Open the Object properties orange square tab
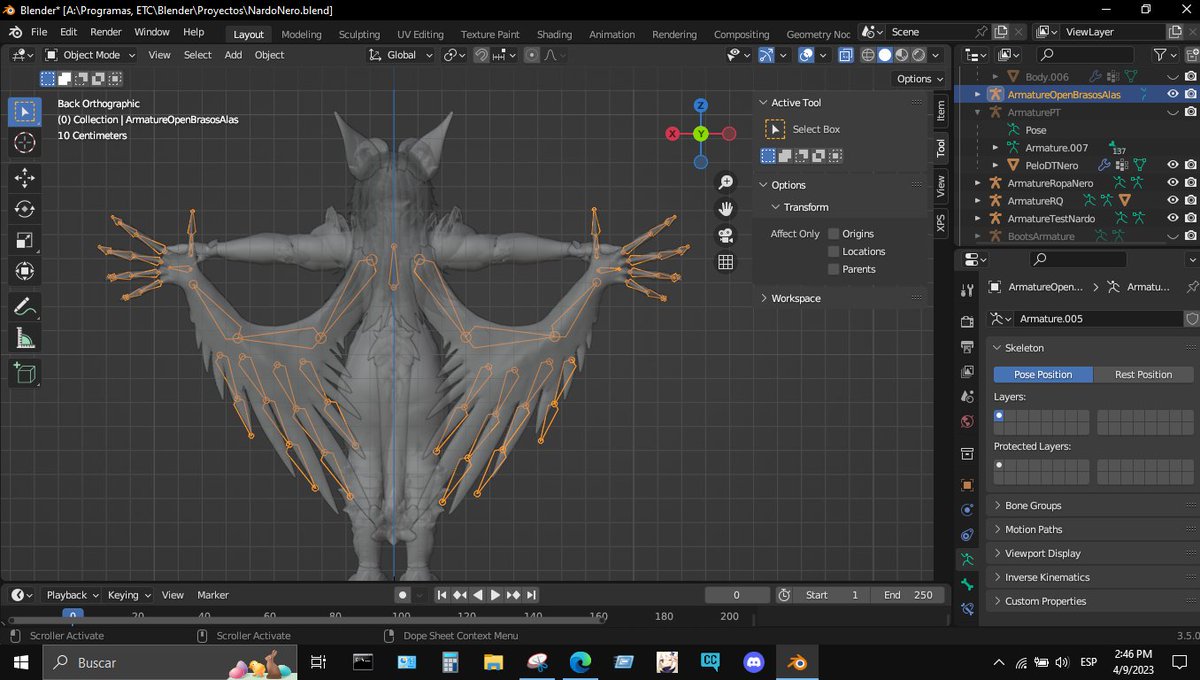 pyautogui.click(x=967, y=485)
